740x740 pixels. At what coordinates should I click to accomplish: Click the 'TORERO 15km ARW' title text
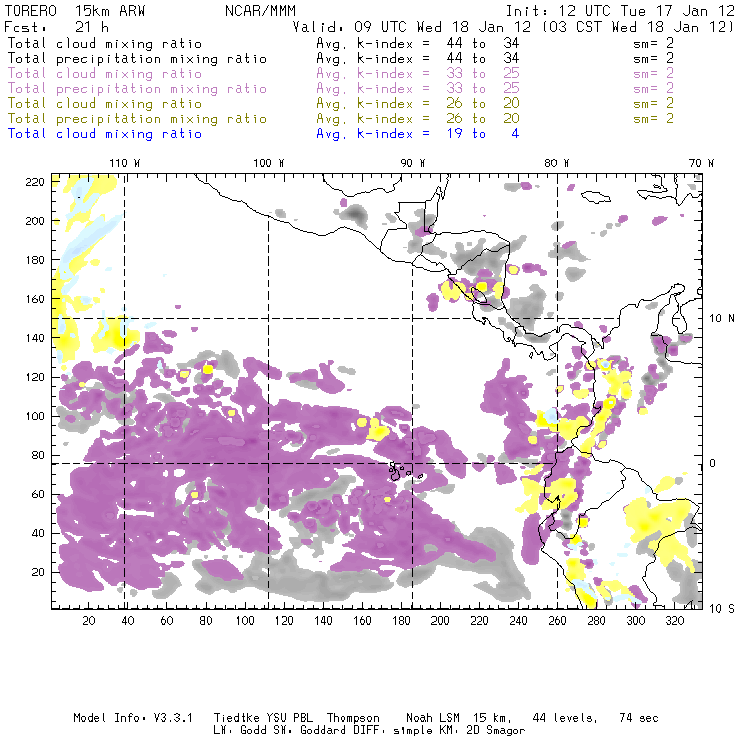pos(75,11)
